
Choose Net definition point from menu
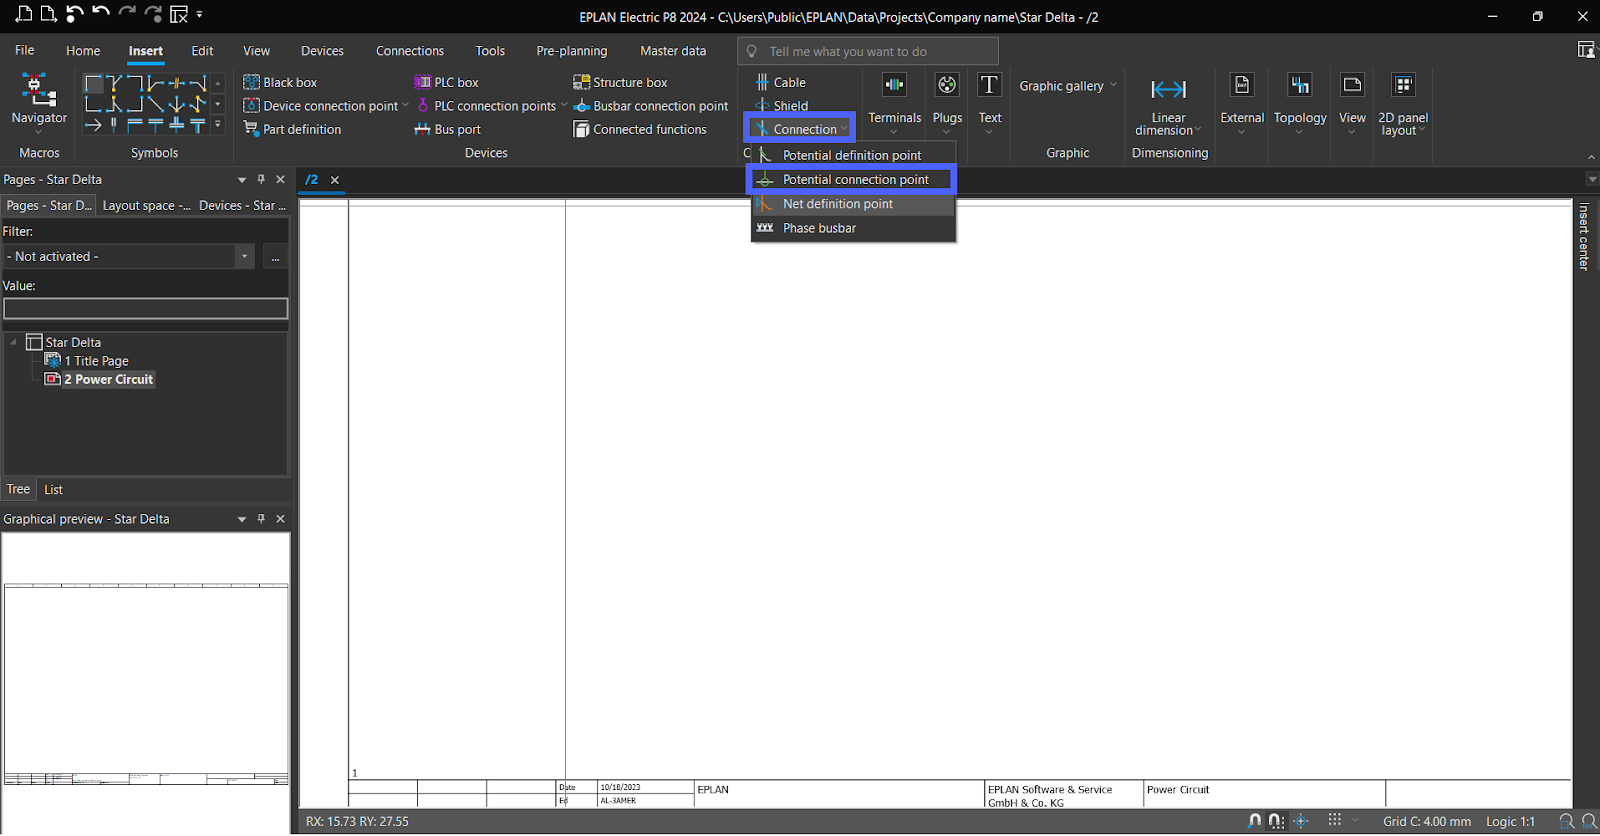point(854,204)
